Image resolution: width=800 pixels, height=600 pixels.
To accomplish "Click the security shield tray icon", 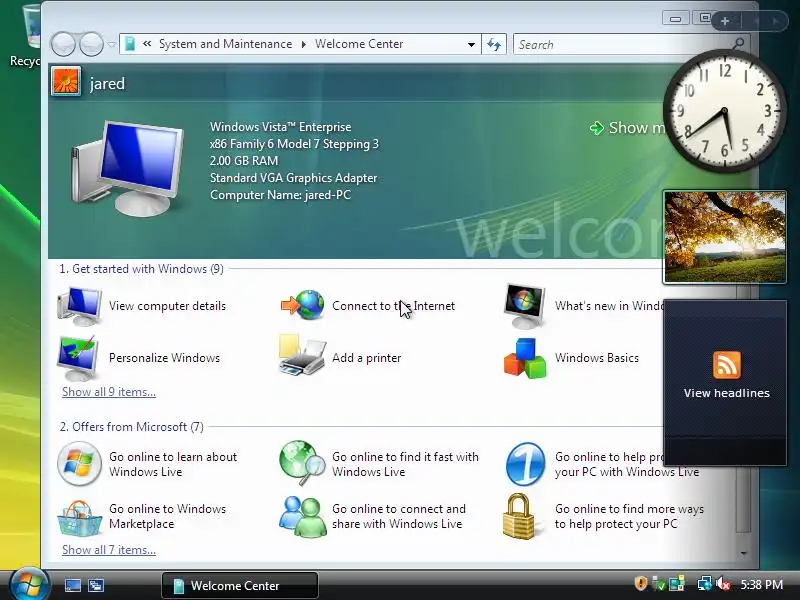I will click(641, 583).
